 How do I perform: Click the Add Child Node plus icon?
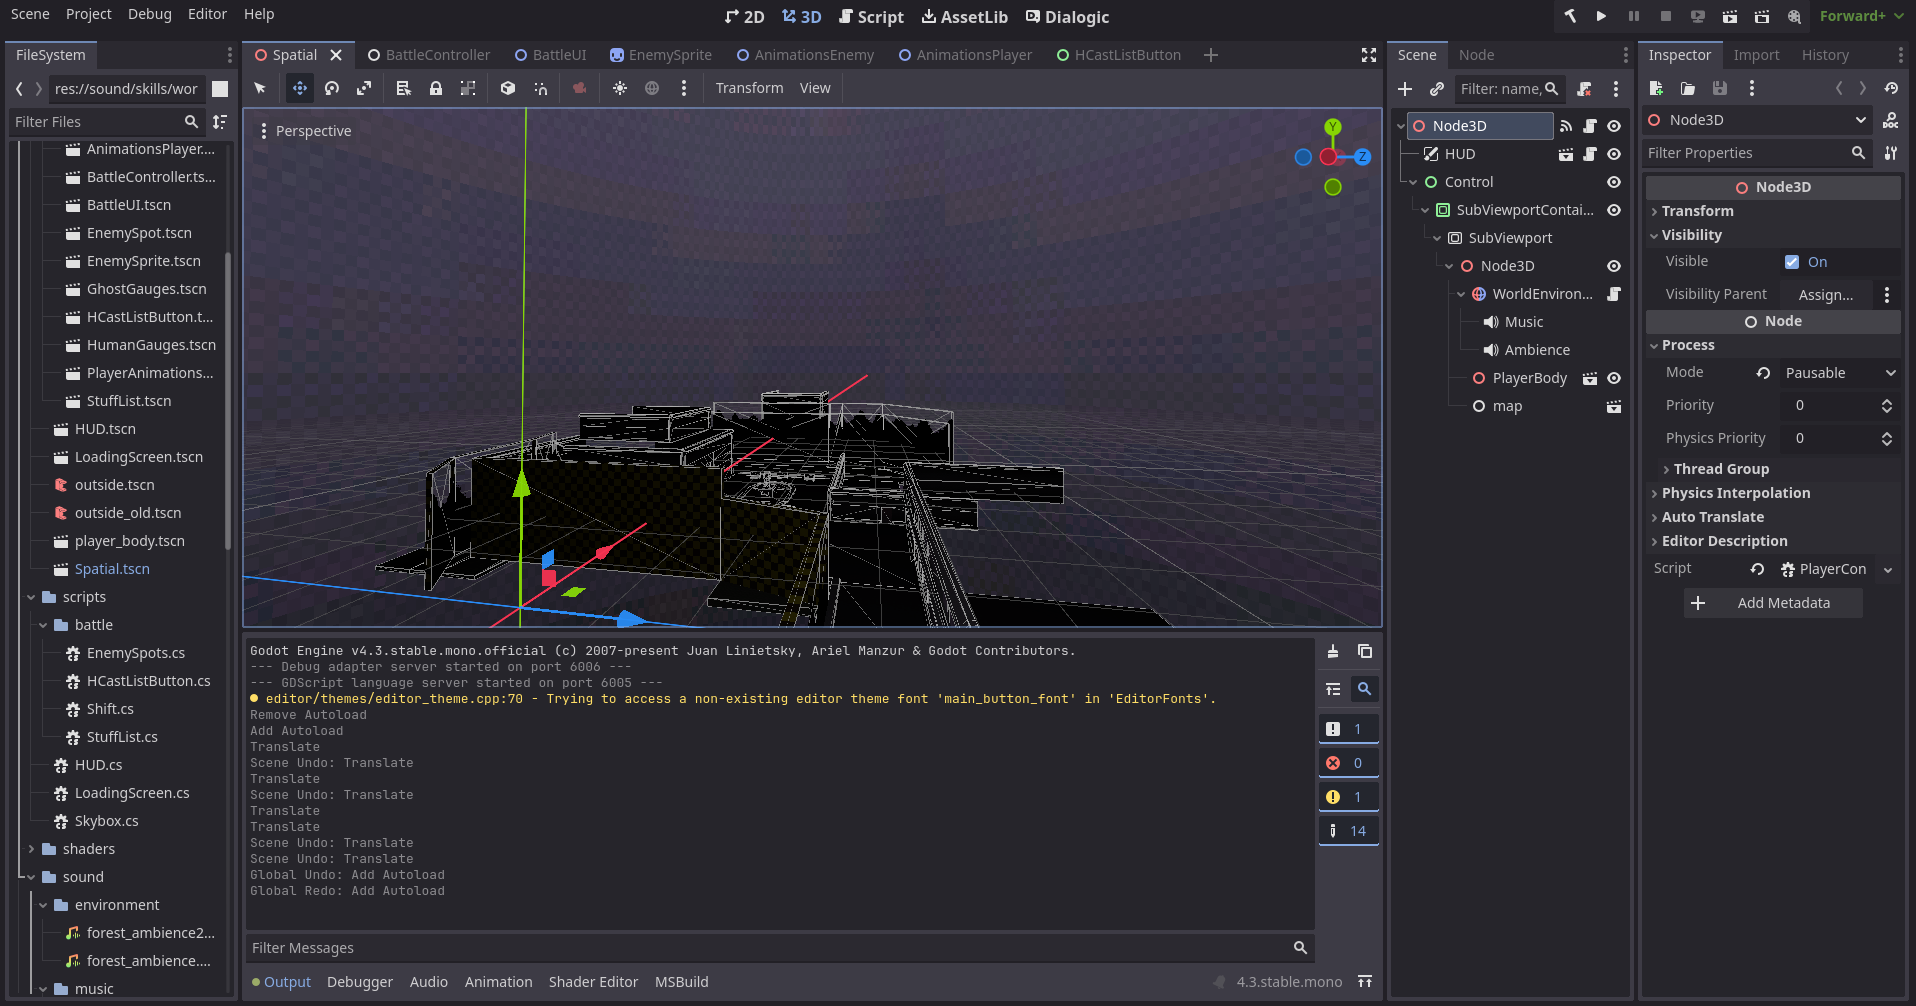click(1405, 89)
